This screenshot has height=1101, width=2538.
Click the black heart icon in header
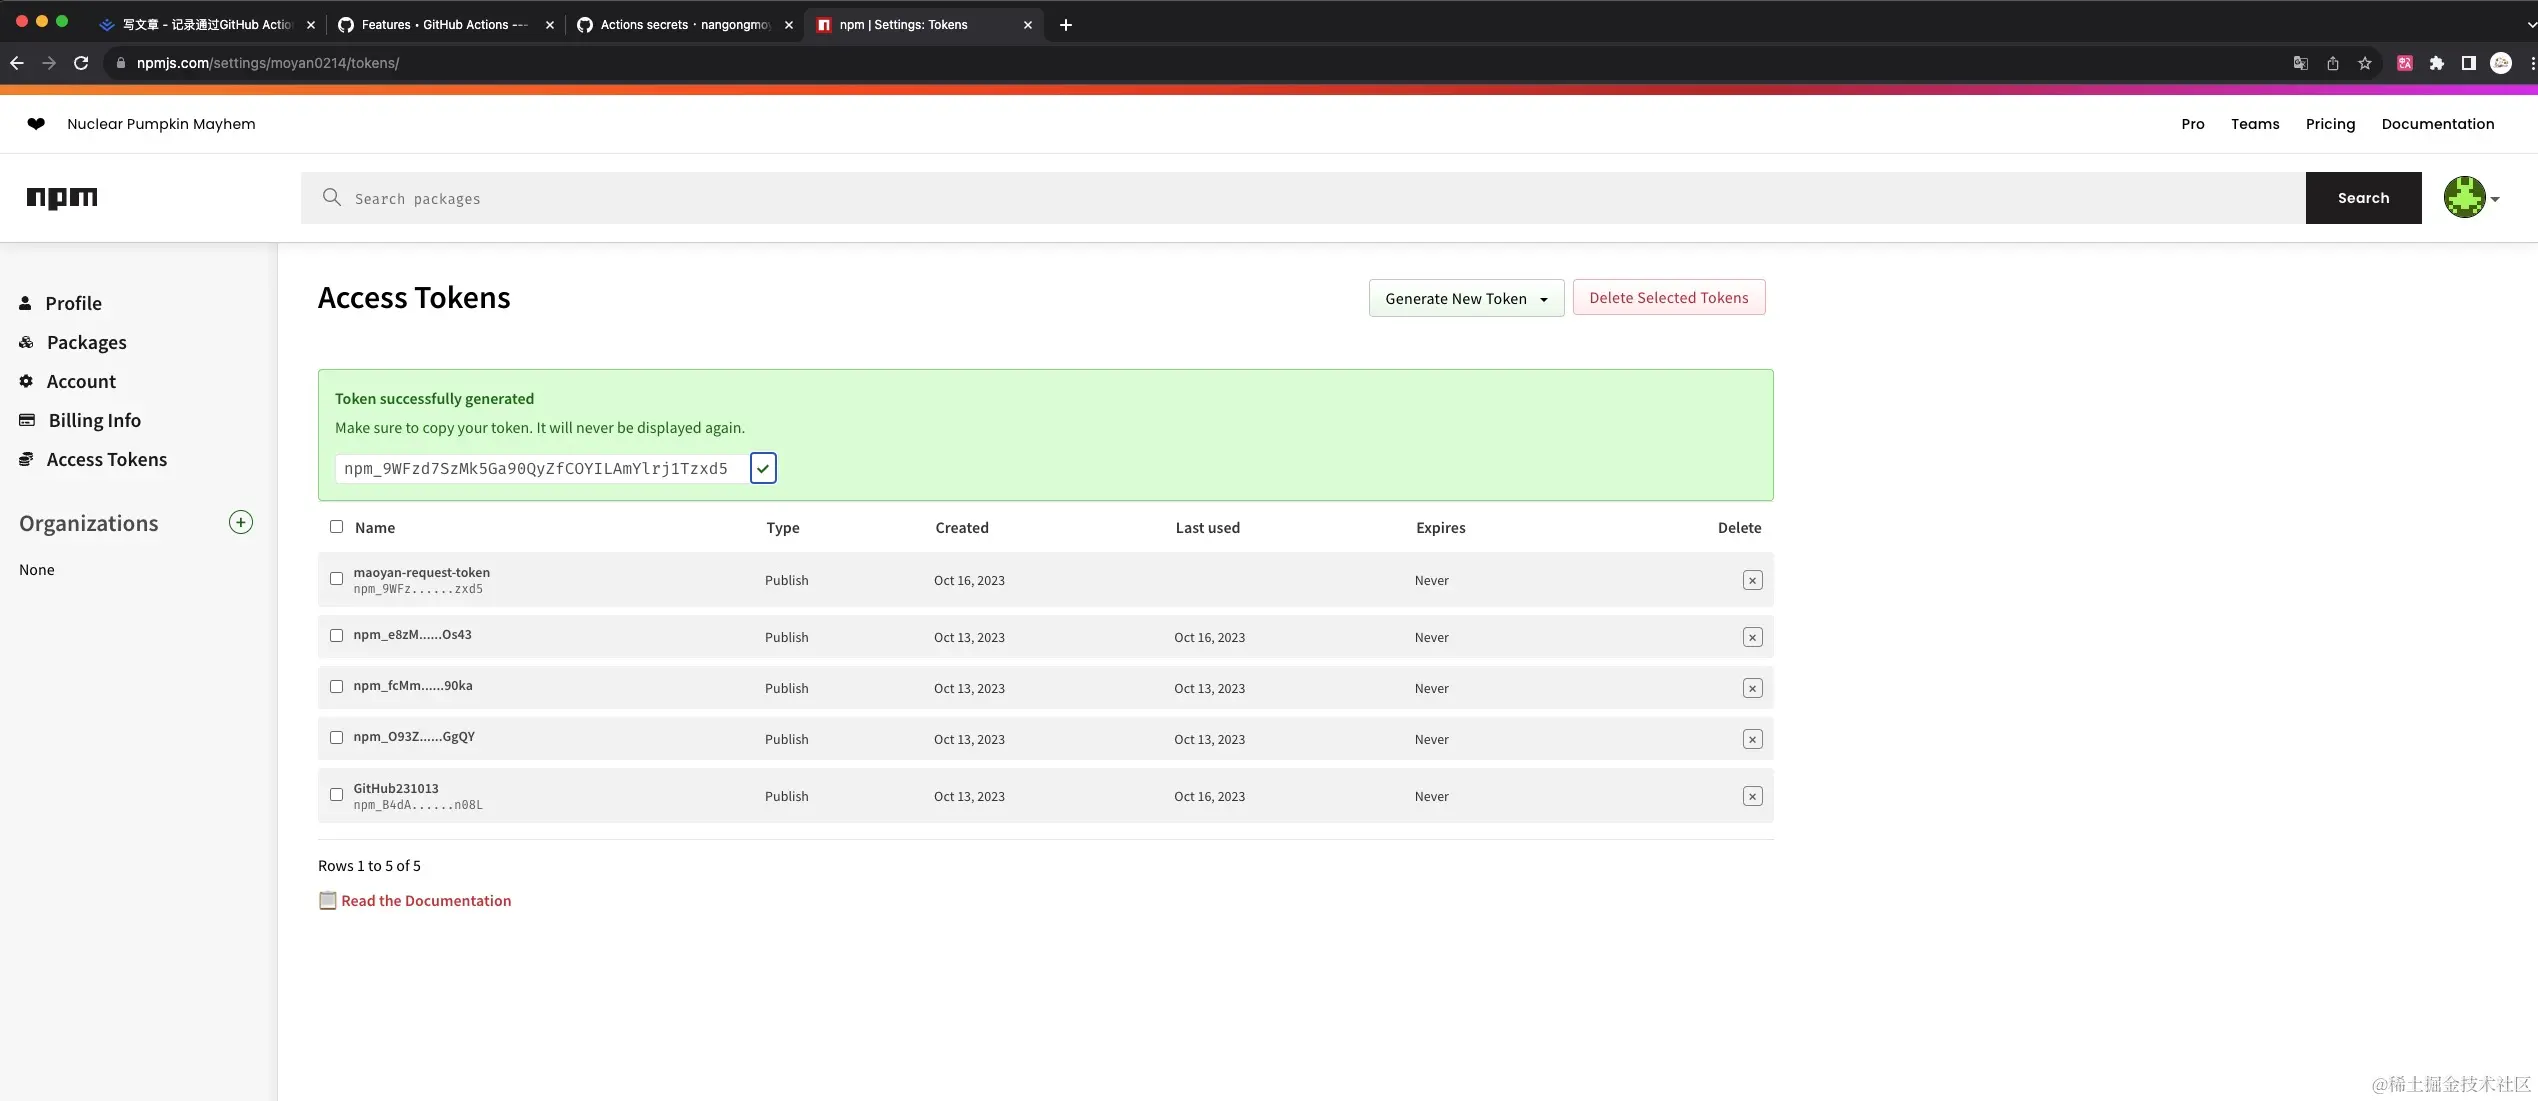[x=36, y=124]
